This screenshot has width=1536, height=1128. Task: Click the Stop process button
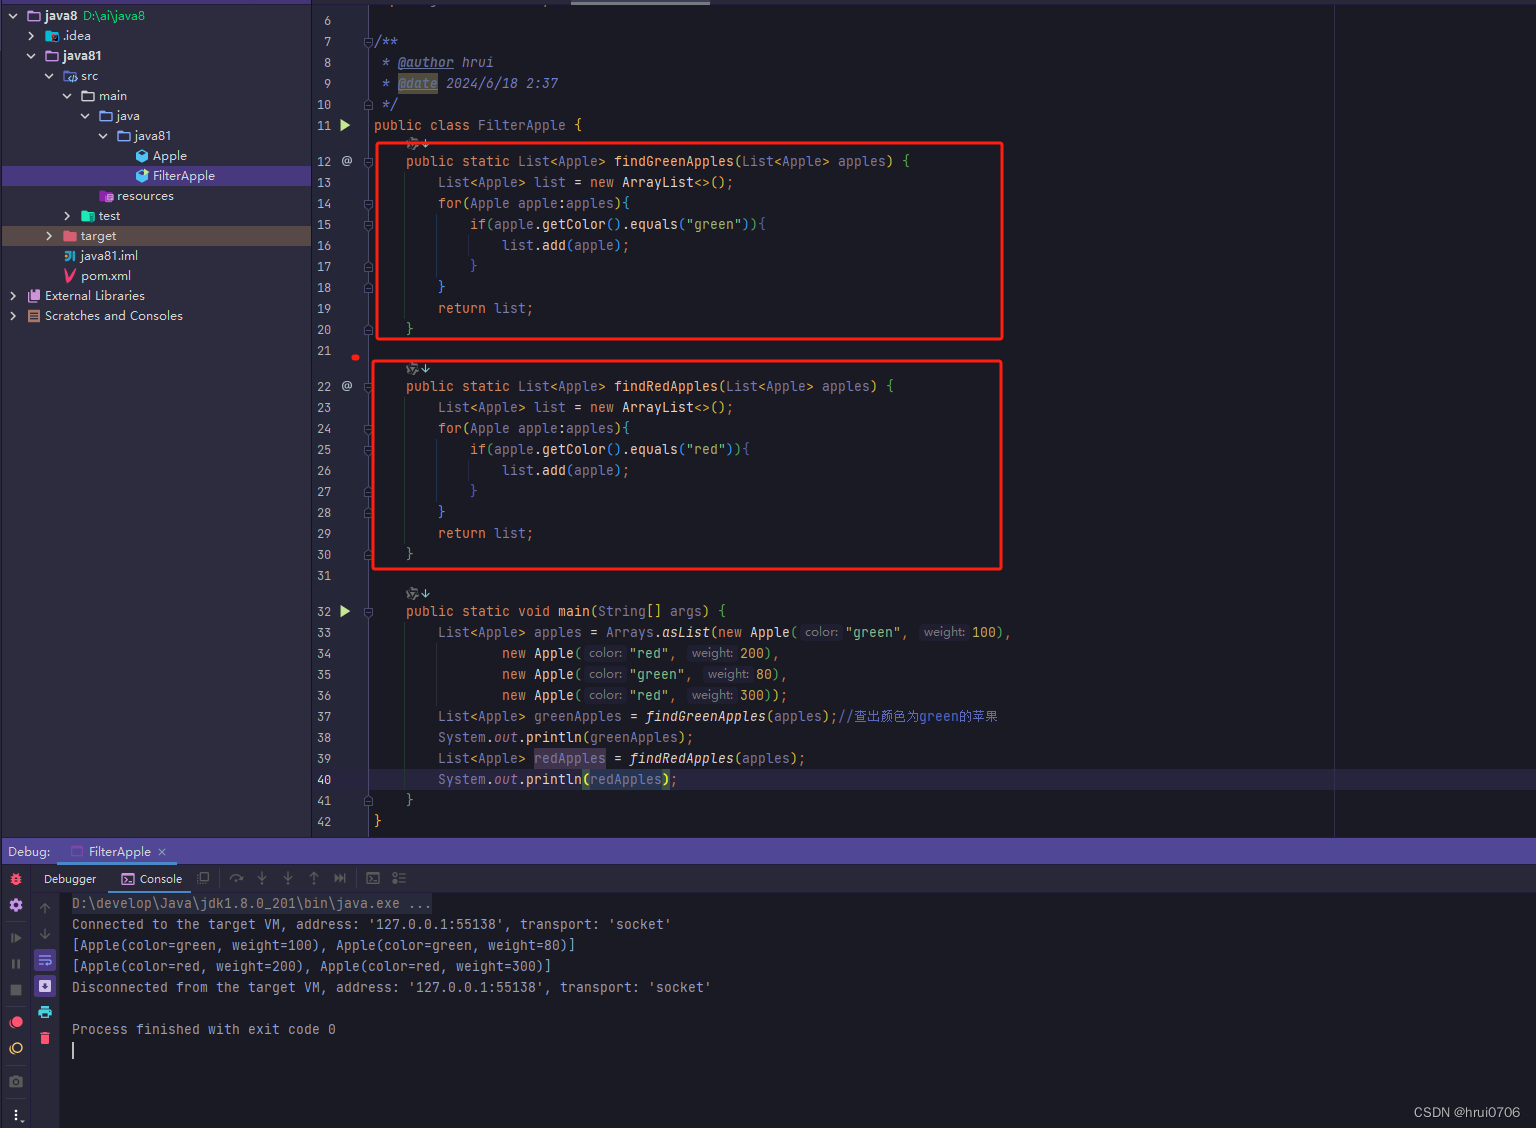coord(16,990)
